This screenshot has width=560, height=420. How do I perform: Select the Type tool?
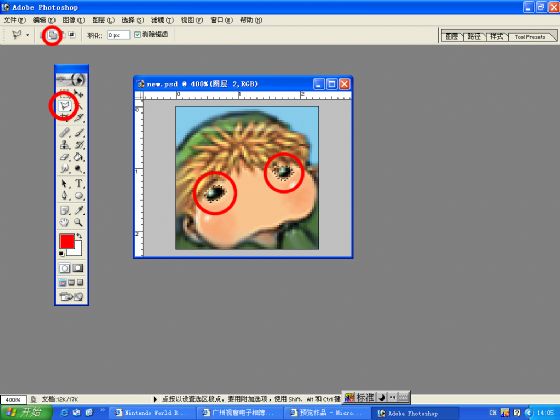point(79,184)
